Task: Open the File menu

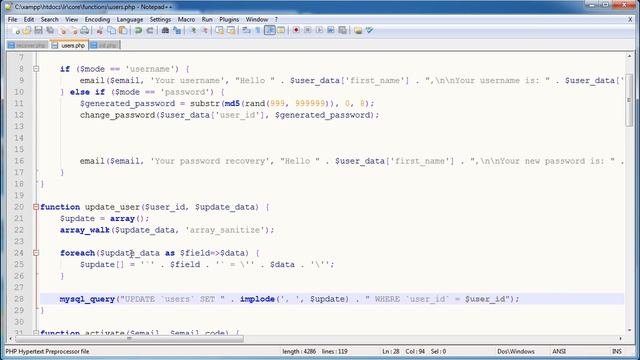Action: (13, 19)
